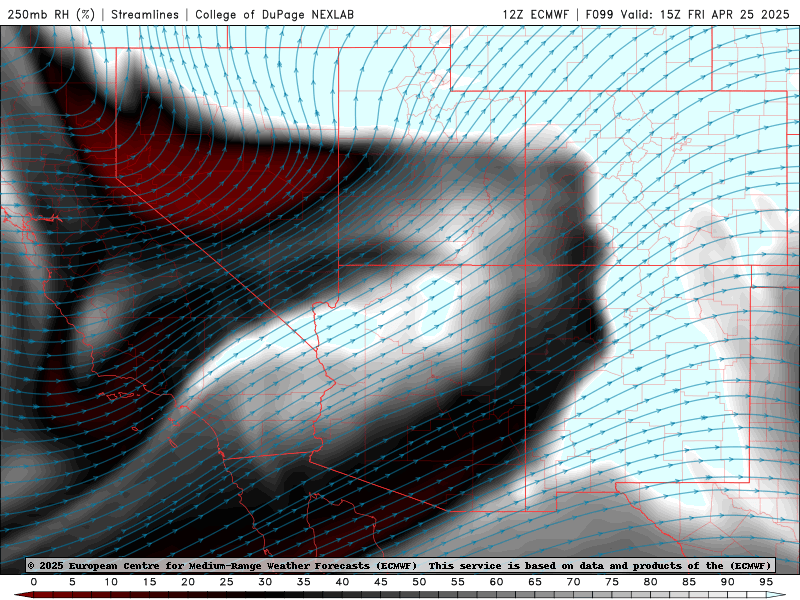This screenshot has height=600, width=800.
Task: Click the "95" color scale label
Action: (766, 582)
